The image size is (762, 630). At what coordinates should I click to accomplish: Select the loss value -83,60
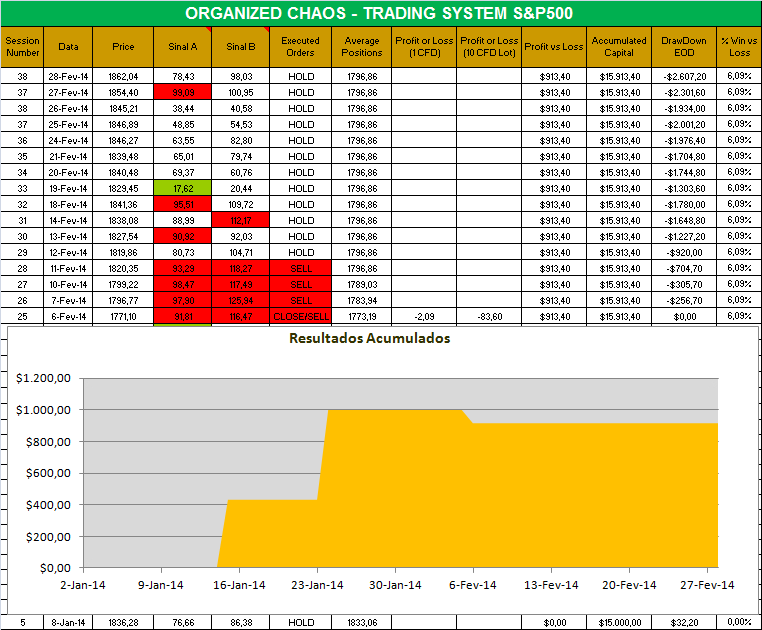click(x=489, y=316)
